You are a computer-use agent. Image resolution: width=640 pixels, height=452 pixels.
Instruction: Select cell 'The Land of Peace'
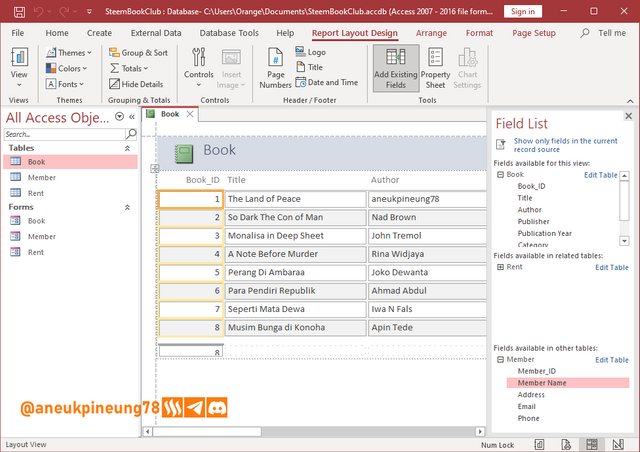(x=296, y=199)
